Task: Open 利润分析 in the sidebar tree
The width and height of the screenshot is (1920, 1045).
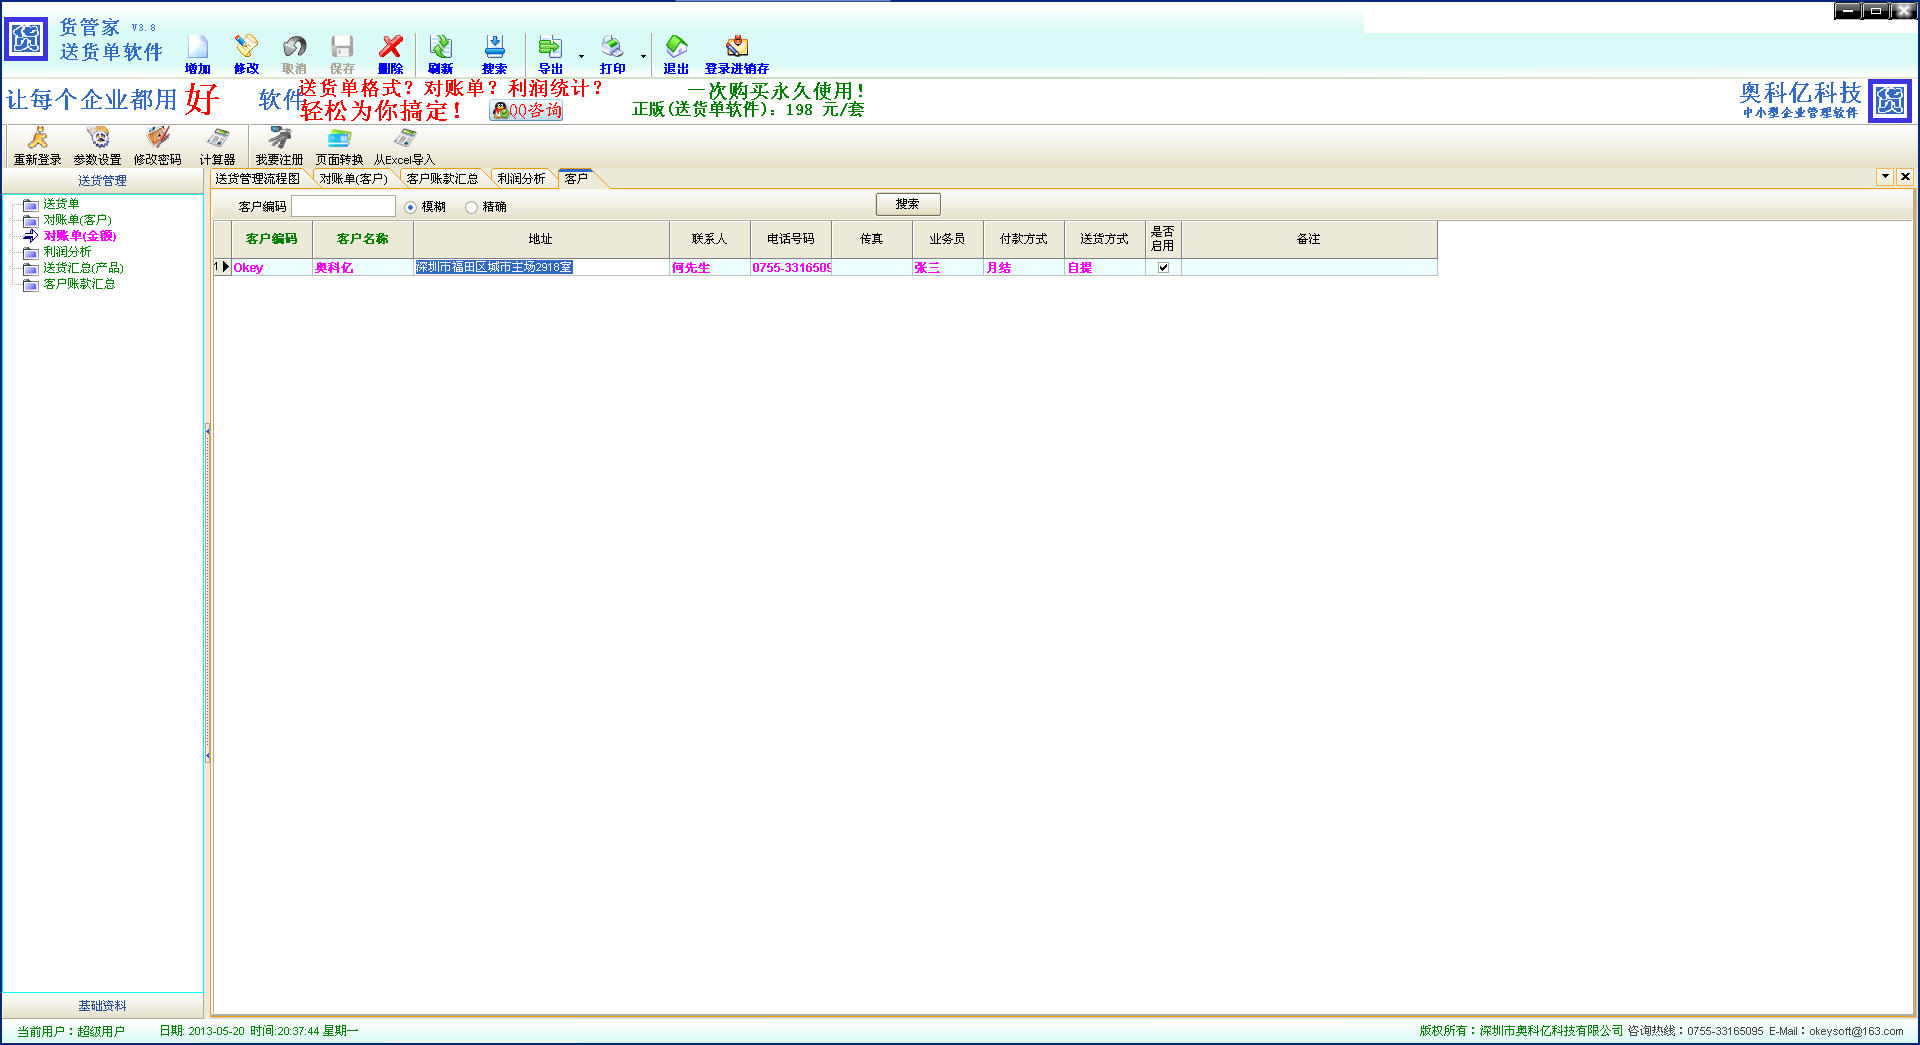Action: click(67, 252)
